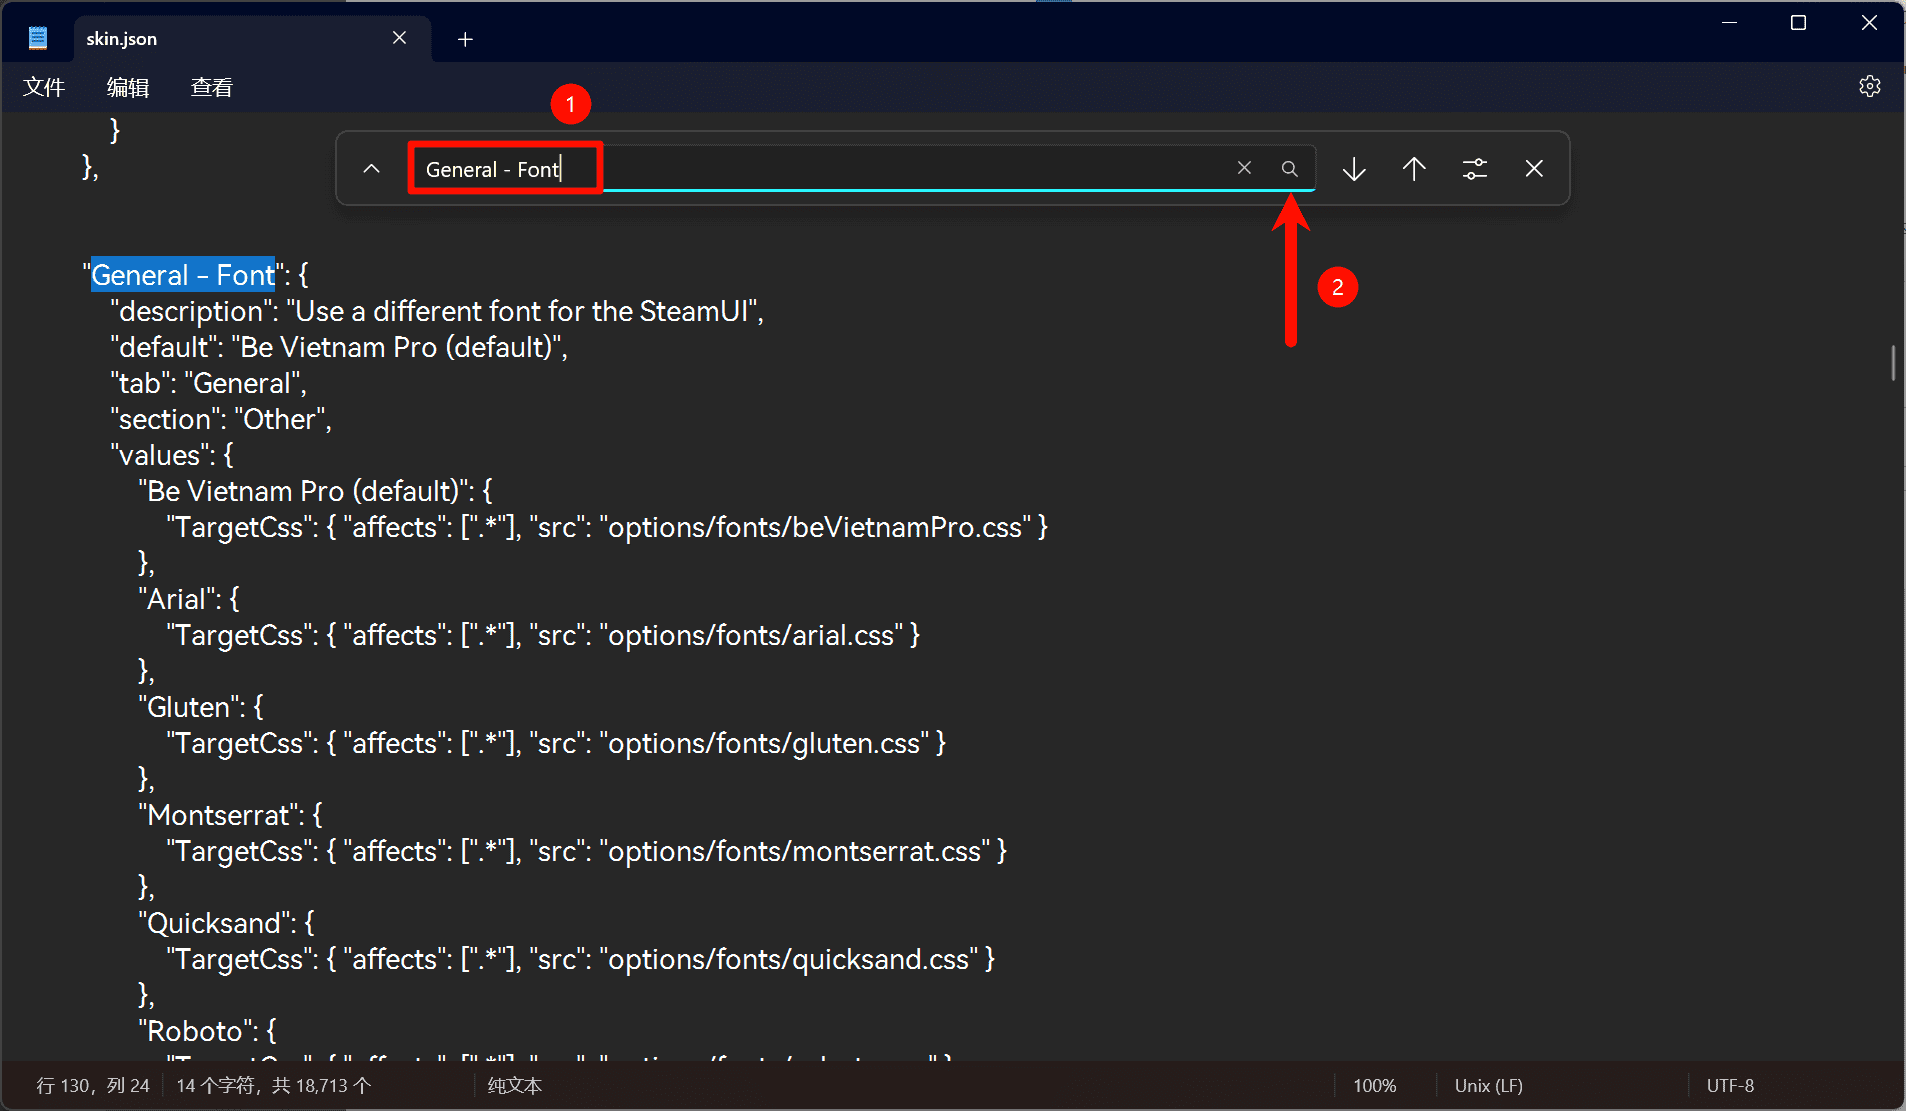Click the 100% zoom level in status bar
This screenshot has width=1906, height=1111.
(x=1374, y=1086)
